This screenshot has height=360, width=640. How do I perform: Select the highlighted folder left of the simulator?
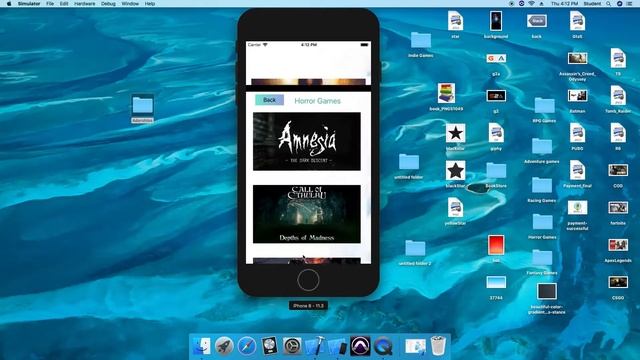click(142, 106)
